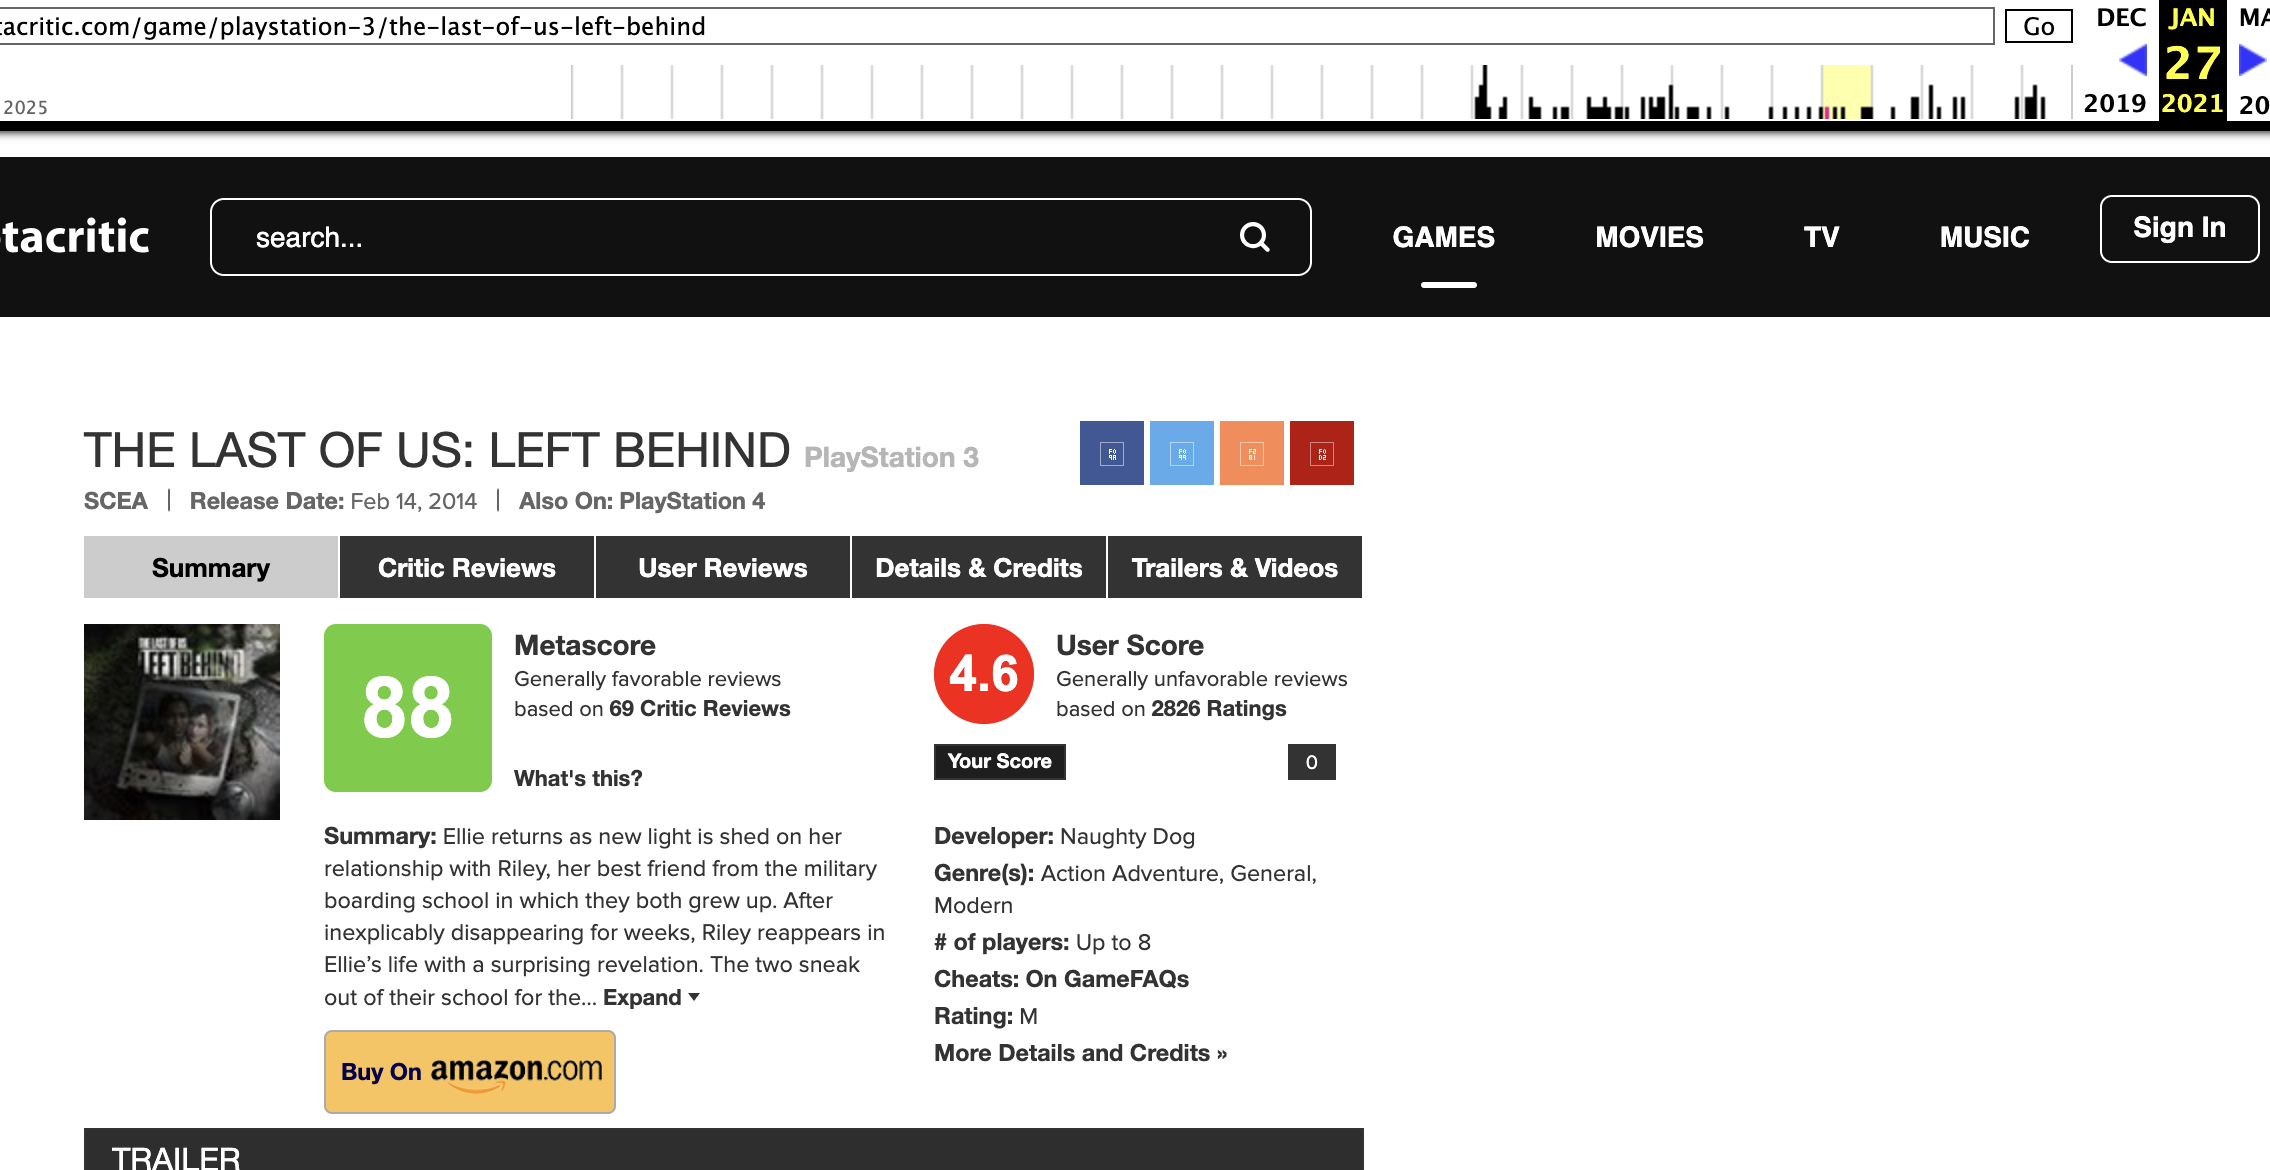Click the red 4.6 user score circle
The image size is (2270, 1170).
point(983,674)
